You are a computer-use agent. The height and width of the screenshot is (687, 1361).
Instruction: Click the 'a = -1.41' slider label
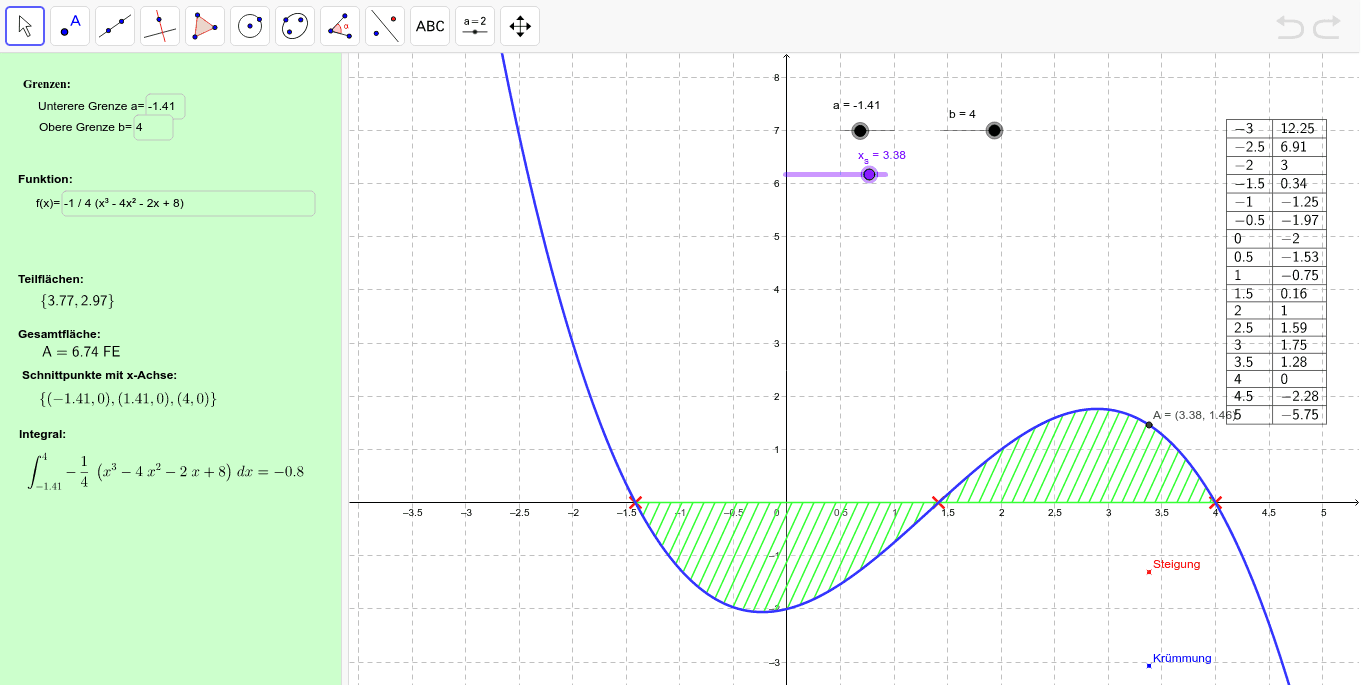(x=857, y=105)
